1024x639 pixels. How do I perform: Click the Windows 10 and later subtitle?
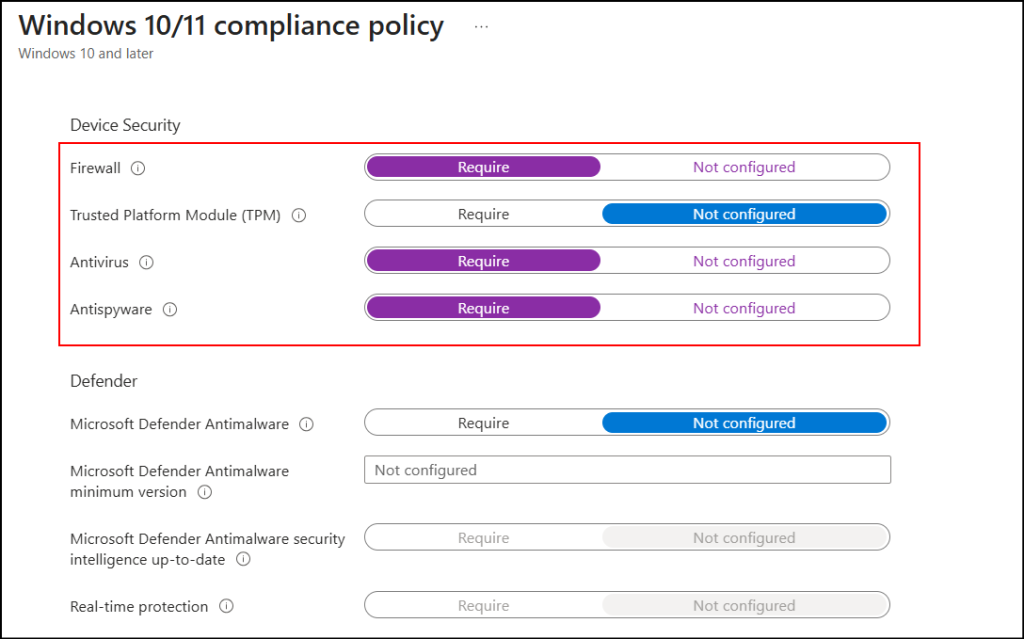[86, 54]
